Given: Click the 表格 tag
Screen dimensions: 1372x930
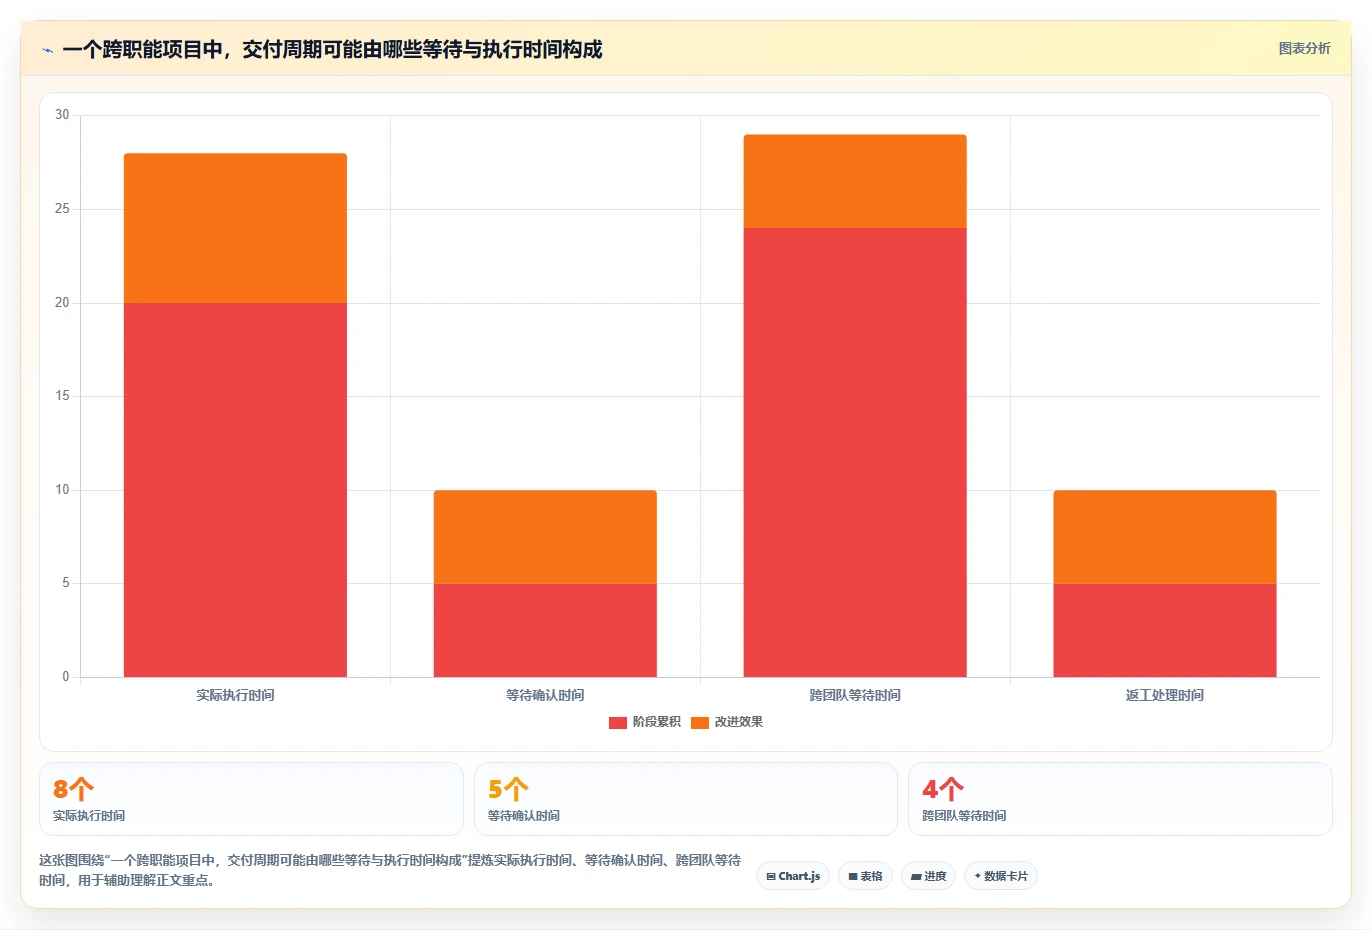Looking at the screenshot, I should pyautogui.click(x=865, y=876).
